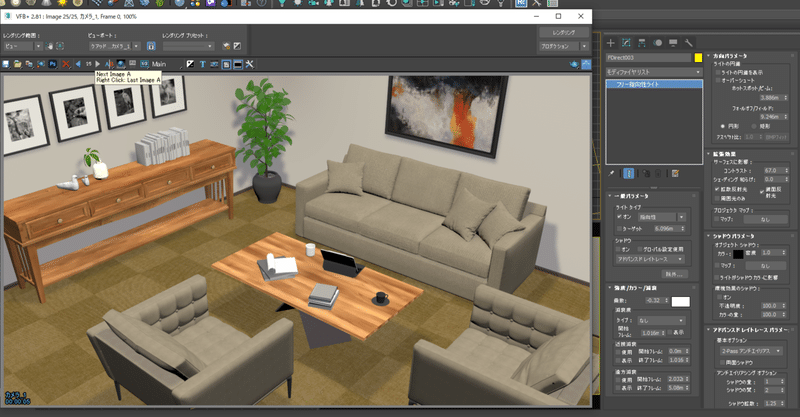Switch to the Display panel tab
Image resolution: width=800 pixels, height=417 pixels.
pyautogui.click(x=673, y=43)
